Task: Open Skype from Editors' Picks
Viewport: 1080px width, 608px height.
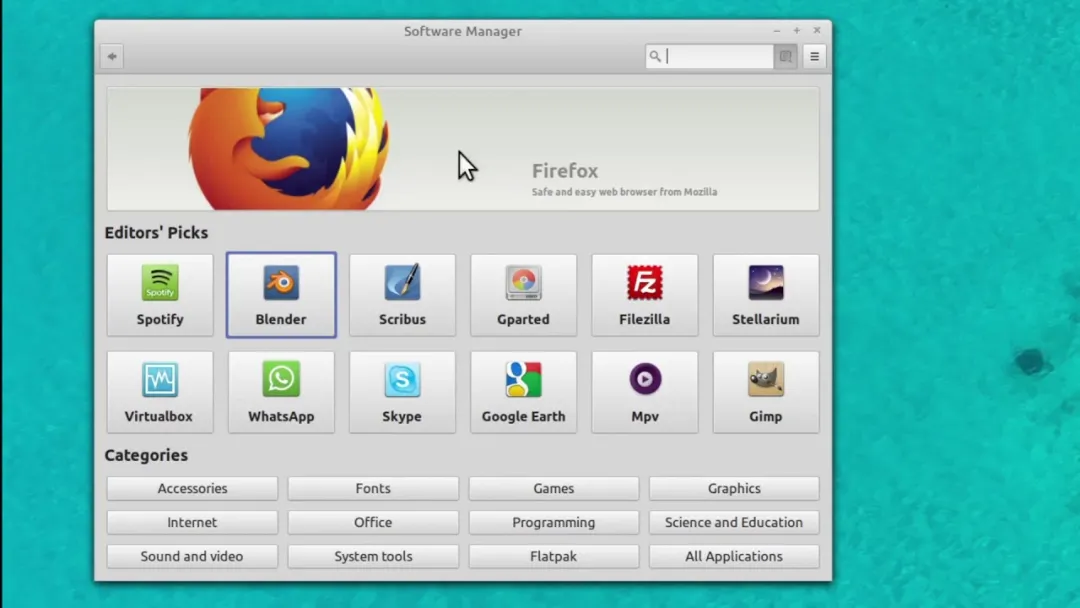Action: coord(402,392)
